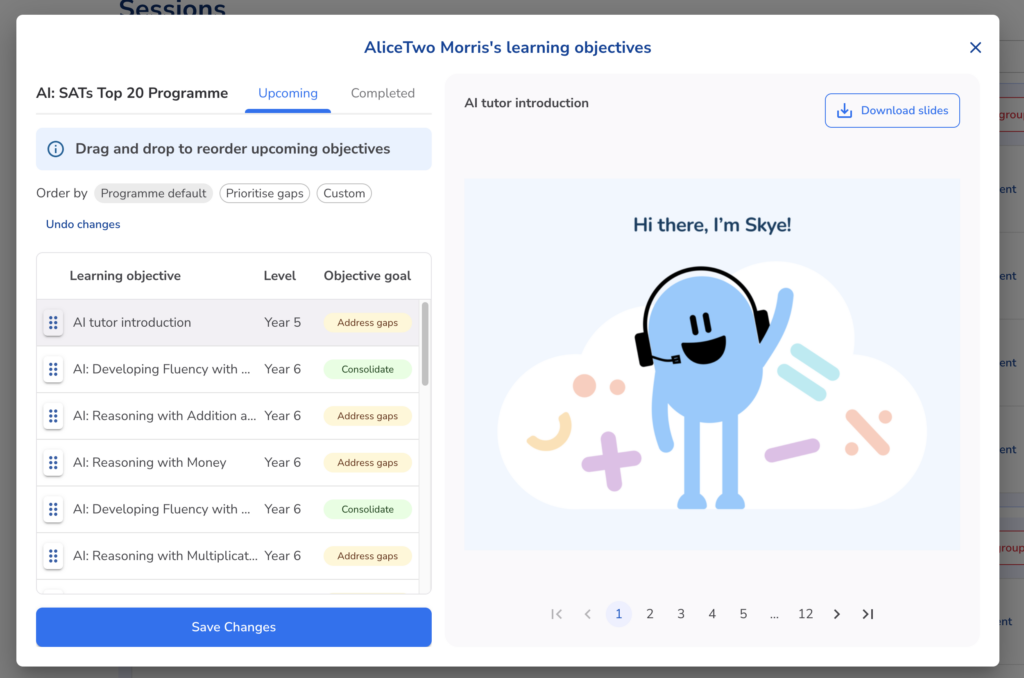Jump to the first slide page
The image size is (1024, 678).
coord(557,614)
